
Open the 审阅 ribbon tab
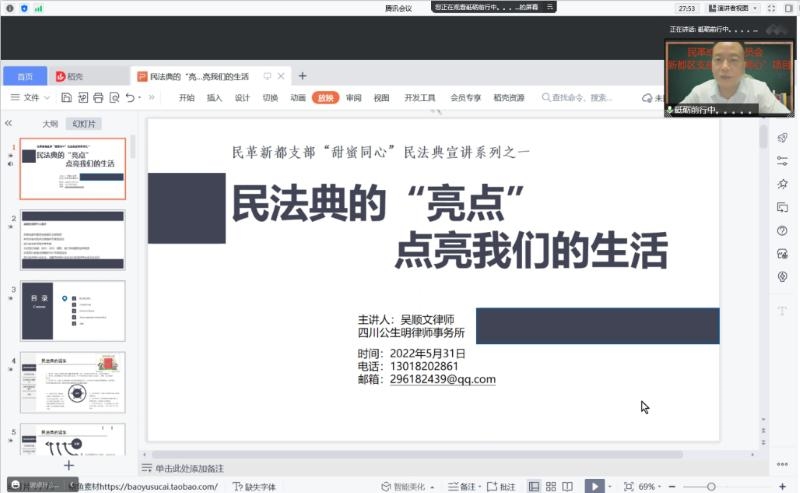(x=354, y=98)
